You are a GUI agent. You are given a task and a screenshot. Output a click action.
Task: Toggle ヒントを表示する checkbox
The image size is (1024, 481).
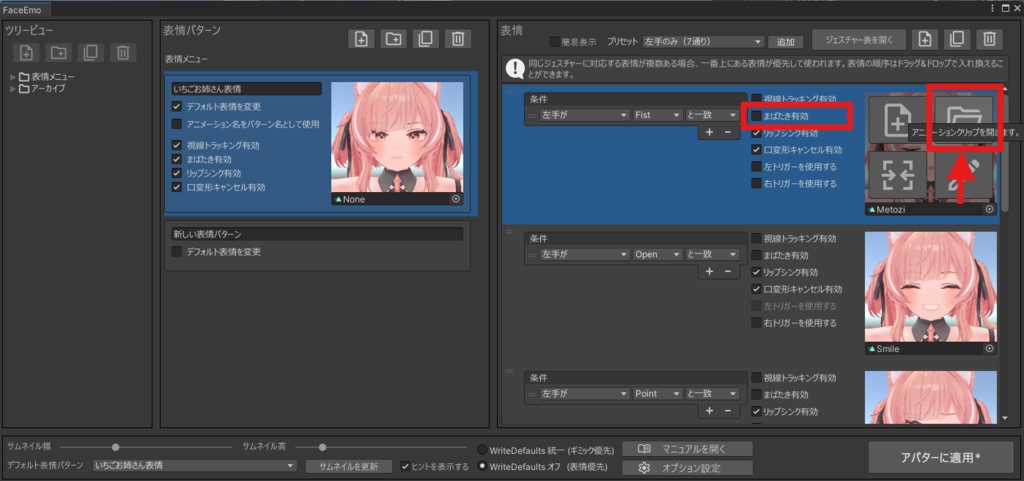(406, 467)
